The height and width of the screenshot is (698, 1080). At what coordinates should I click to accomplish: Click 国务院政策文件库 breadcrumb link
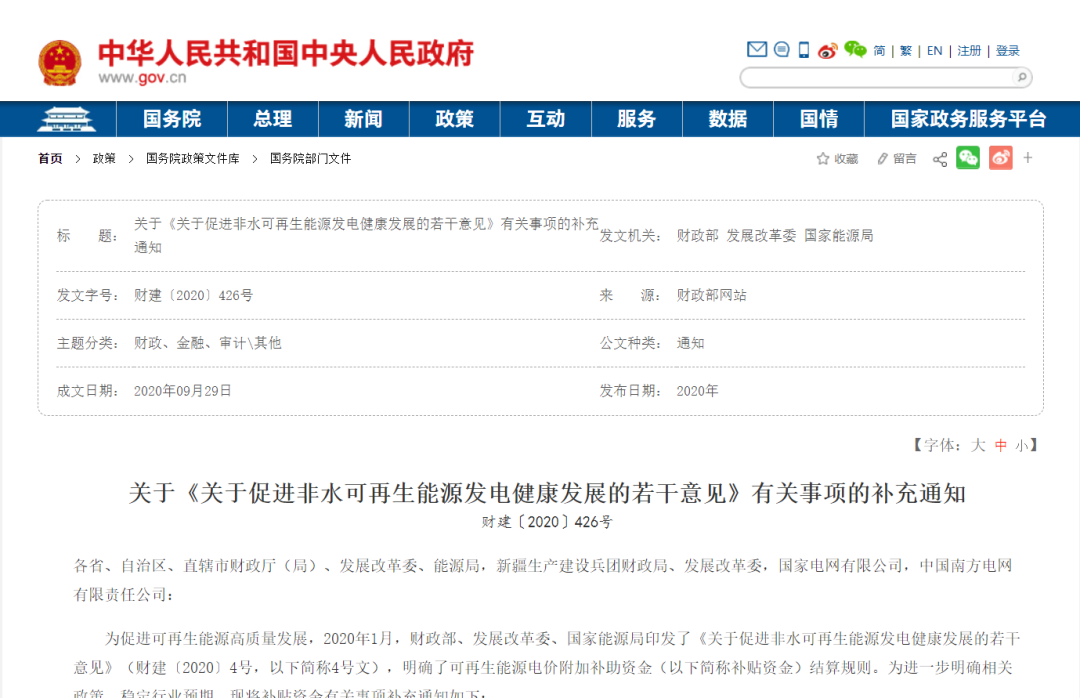click(x=193, y=159)
